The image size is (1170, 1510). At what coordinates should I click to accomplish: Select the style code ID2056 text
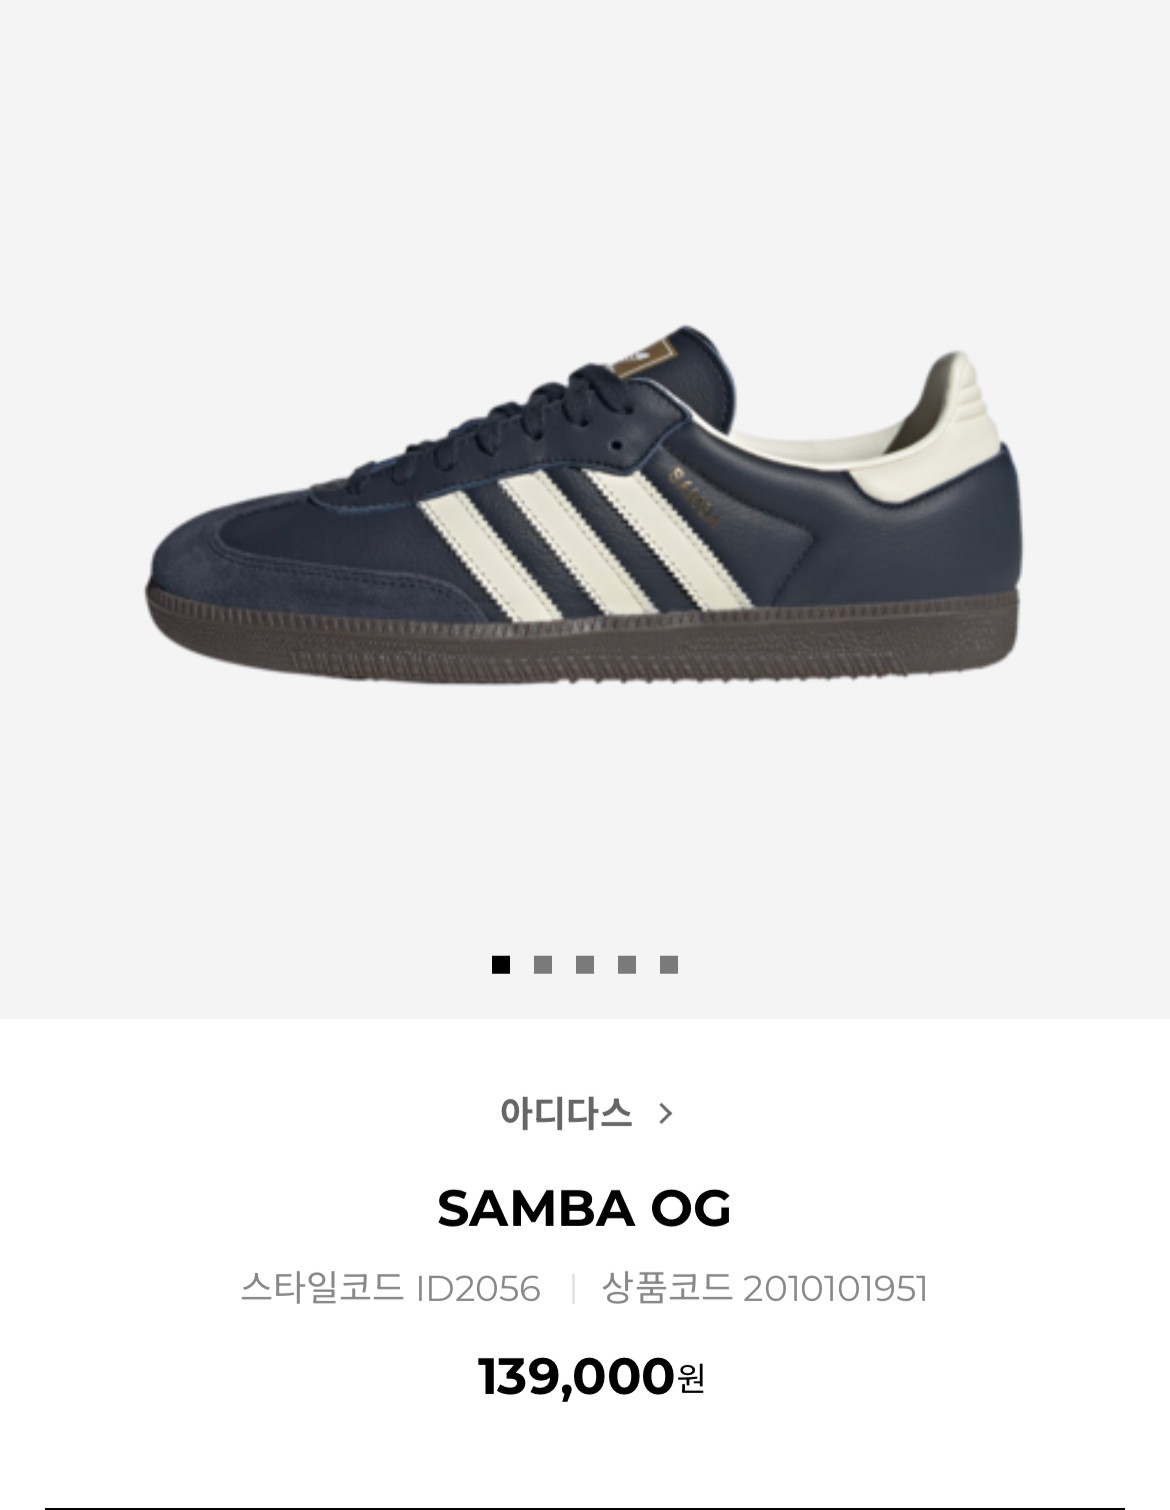(478, 1288)
